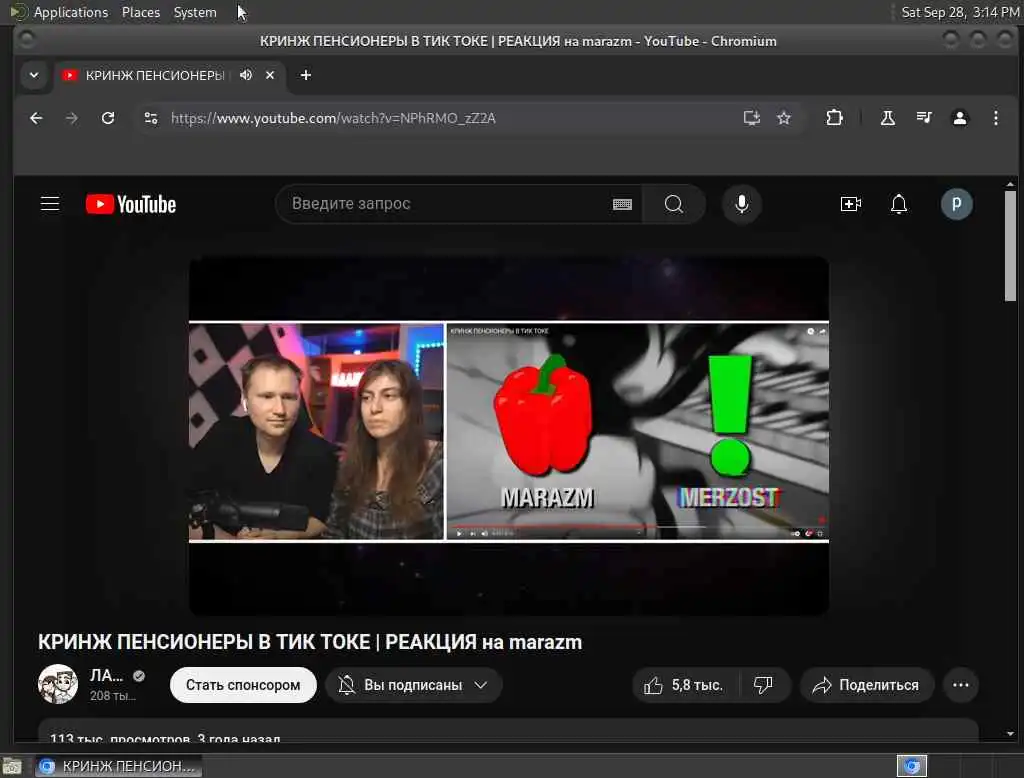Bookmark this page with the star
Screen dimensions: 1024x778
click(784, 118)
